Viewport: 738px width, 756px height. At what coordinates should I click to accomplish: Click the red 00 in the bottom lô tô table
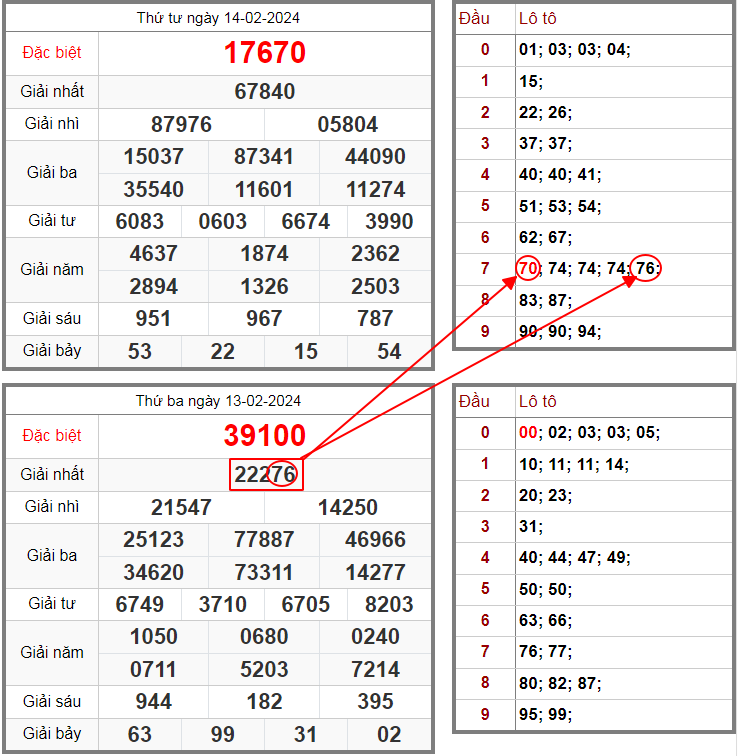[x=528, y=433]
